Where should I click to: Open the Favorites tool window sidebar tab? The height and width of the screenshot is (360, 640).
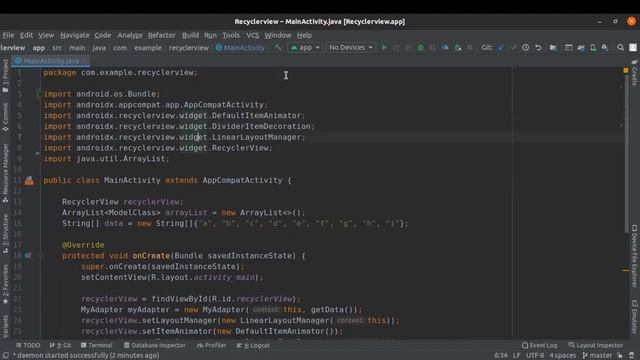[x=5, y=284]
